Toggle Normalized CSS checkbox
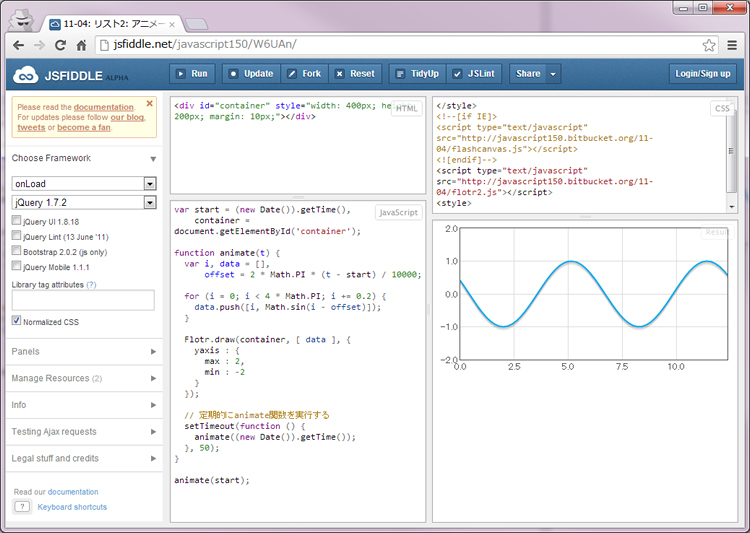750x533 pixels. pos(16,321)
